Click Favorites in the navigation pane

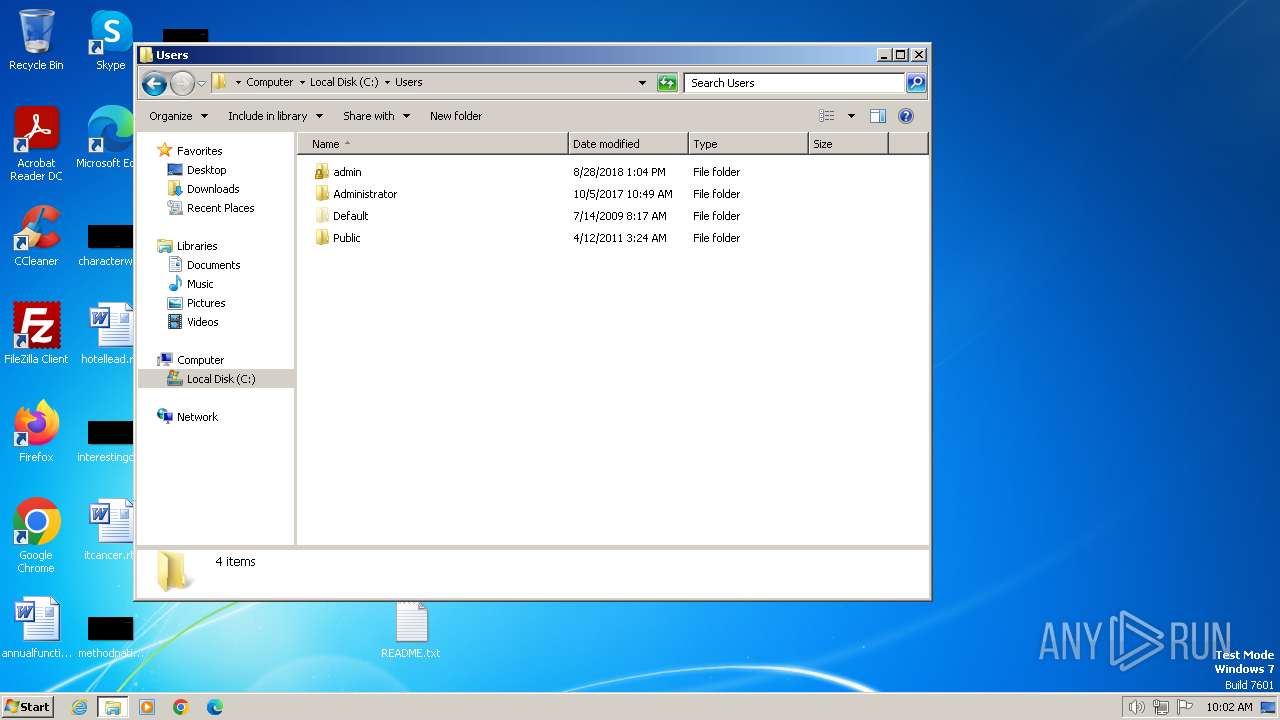(x=199, y=151)
